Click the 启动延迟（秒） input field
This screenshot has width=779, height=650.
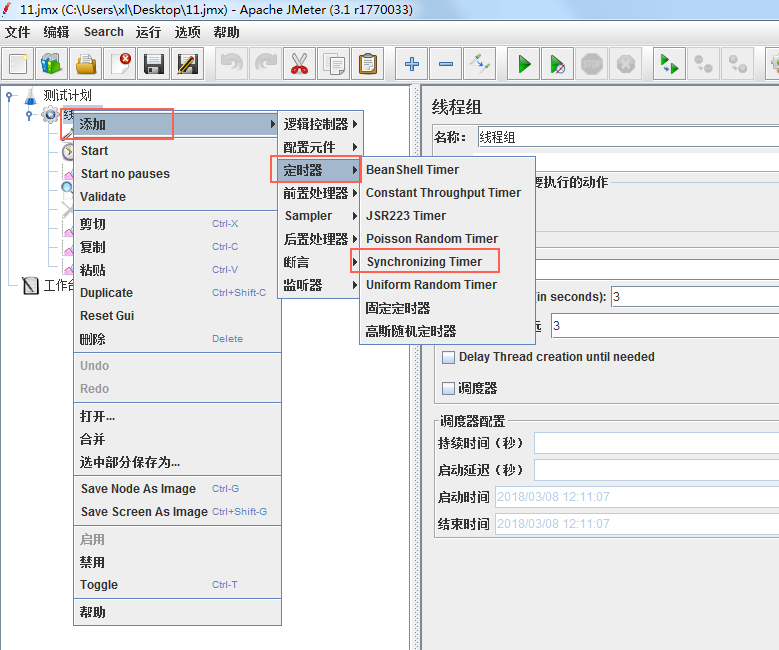[x=656, y=470]
